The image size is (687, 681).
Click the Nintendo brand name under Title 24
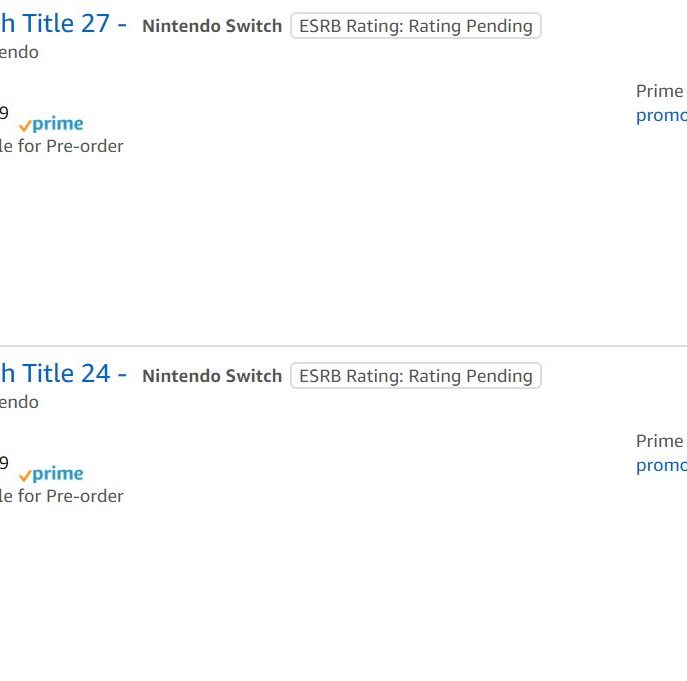19,402
